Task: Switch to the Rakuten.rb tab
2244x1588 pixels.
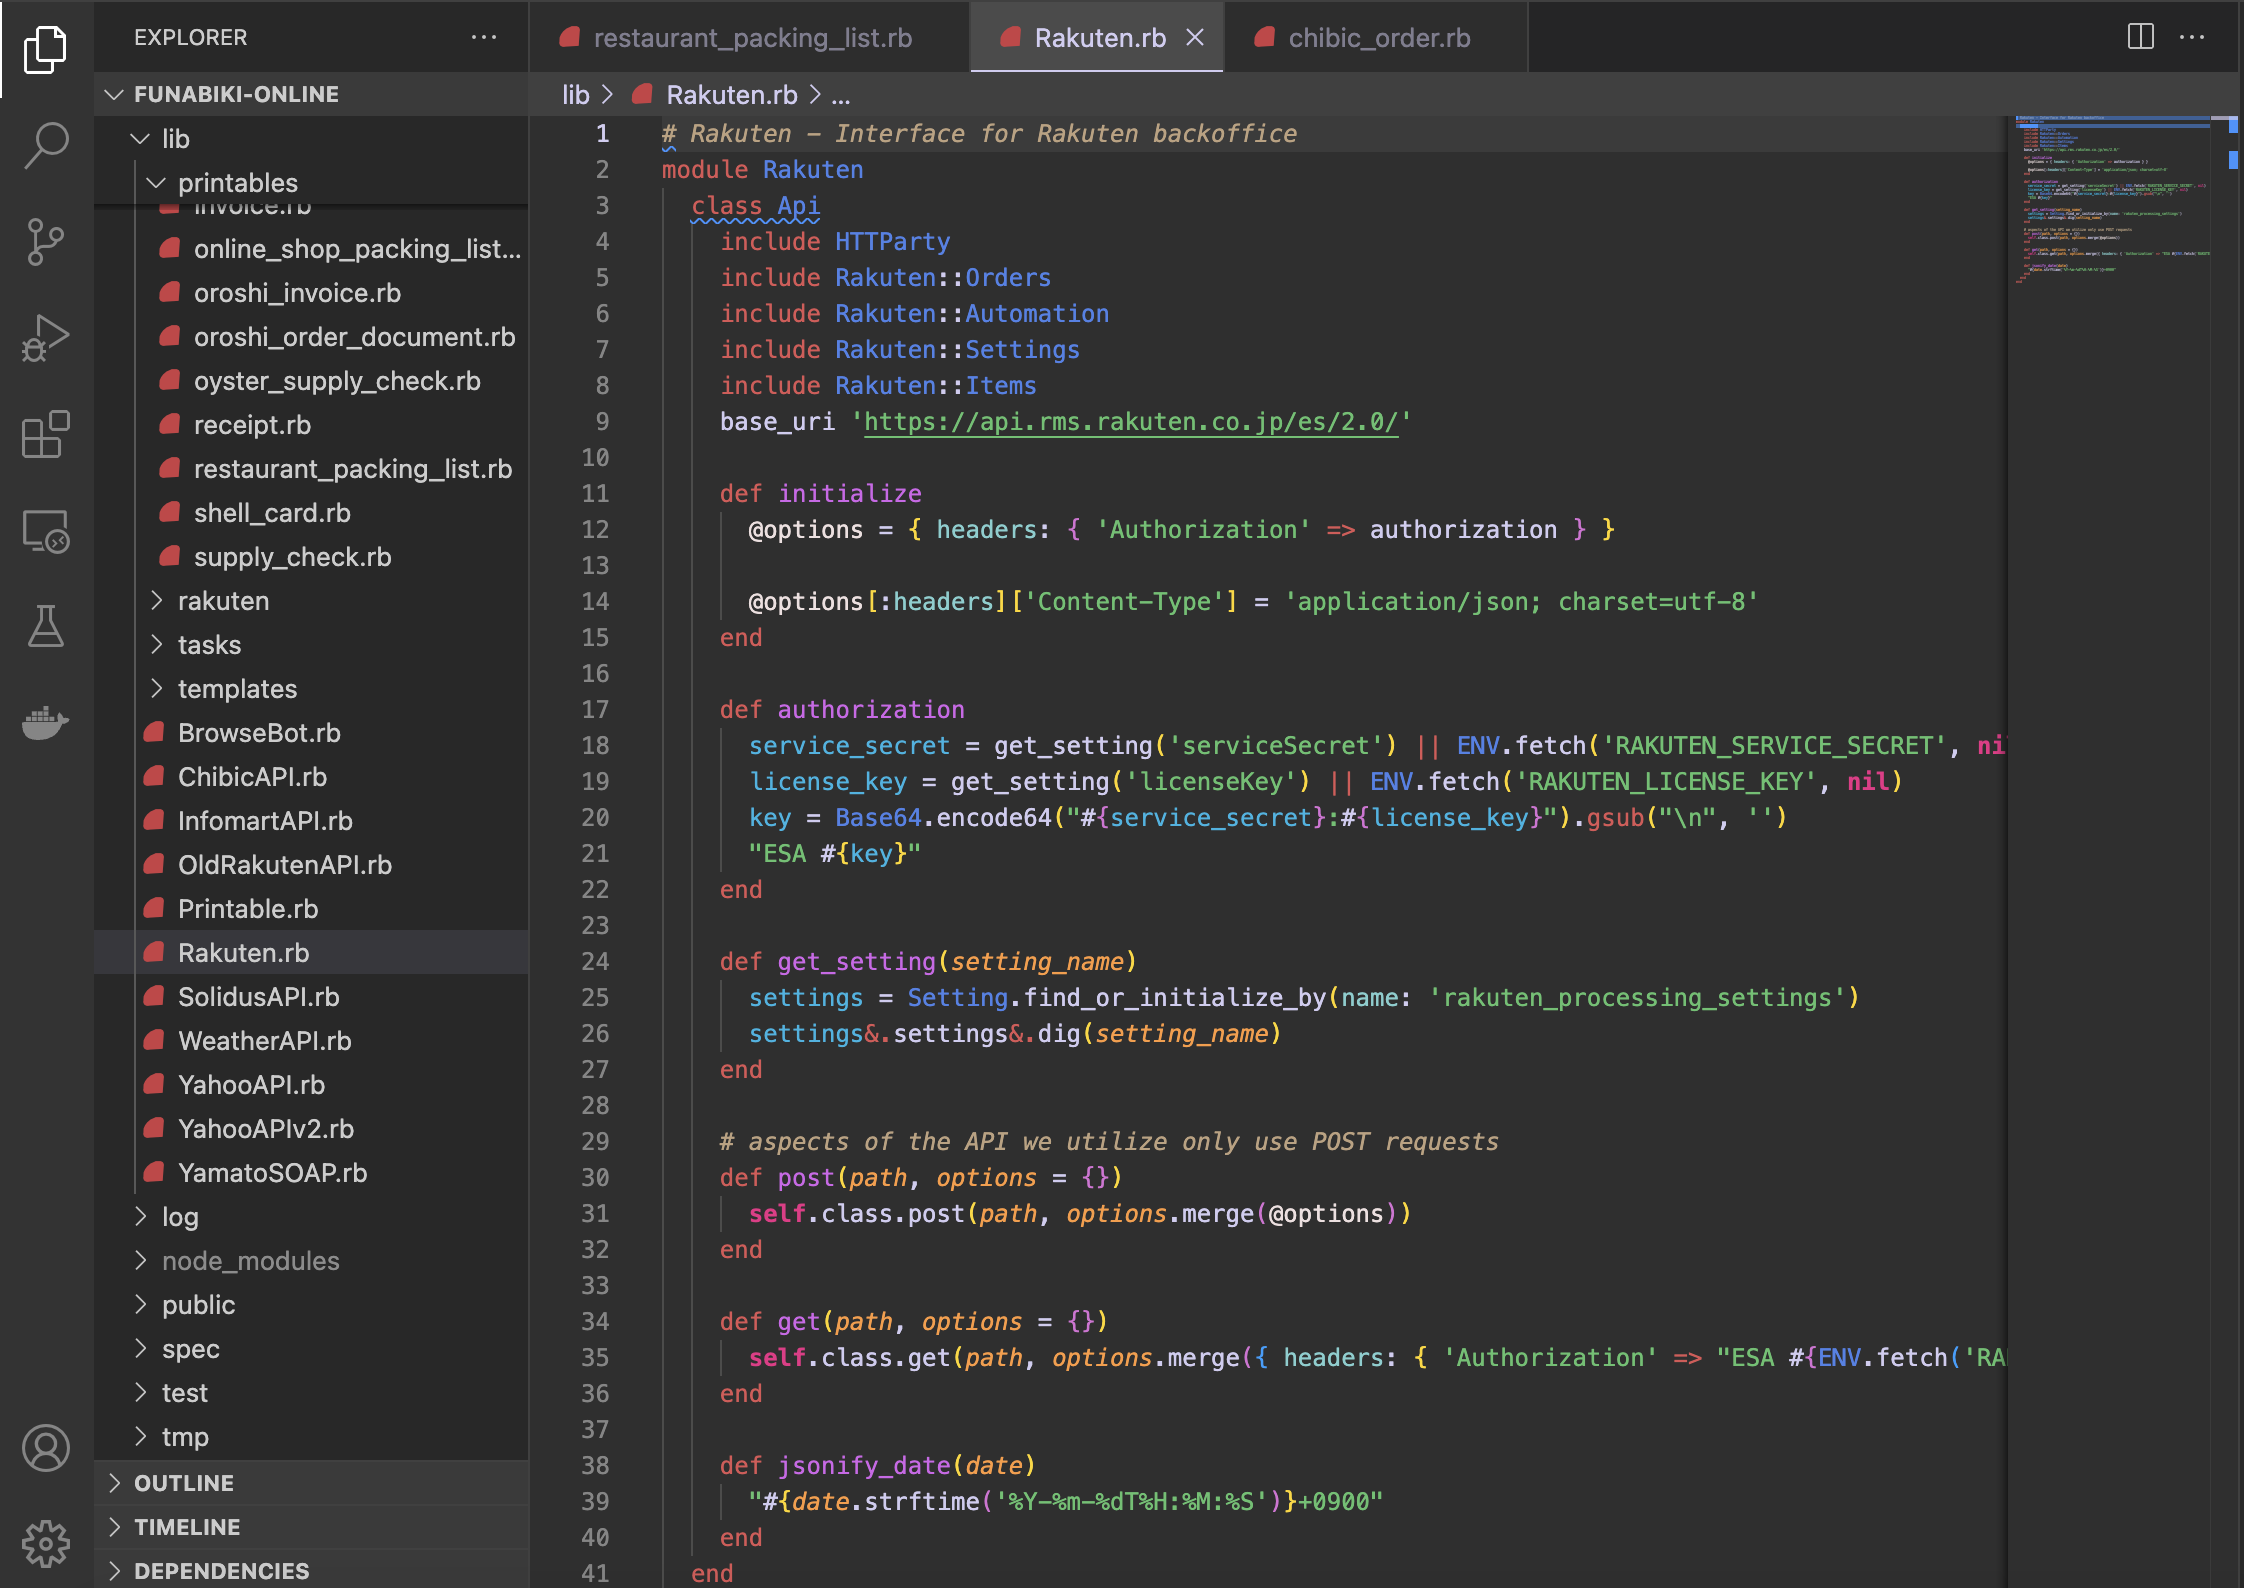Action: point(1098,38)
